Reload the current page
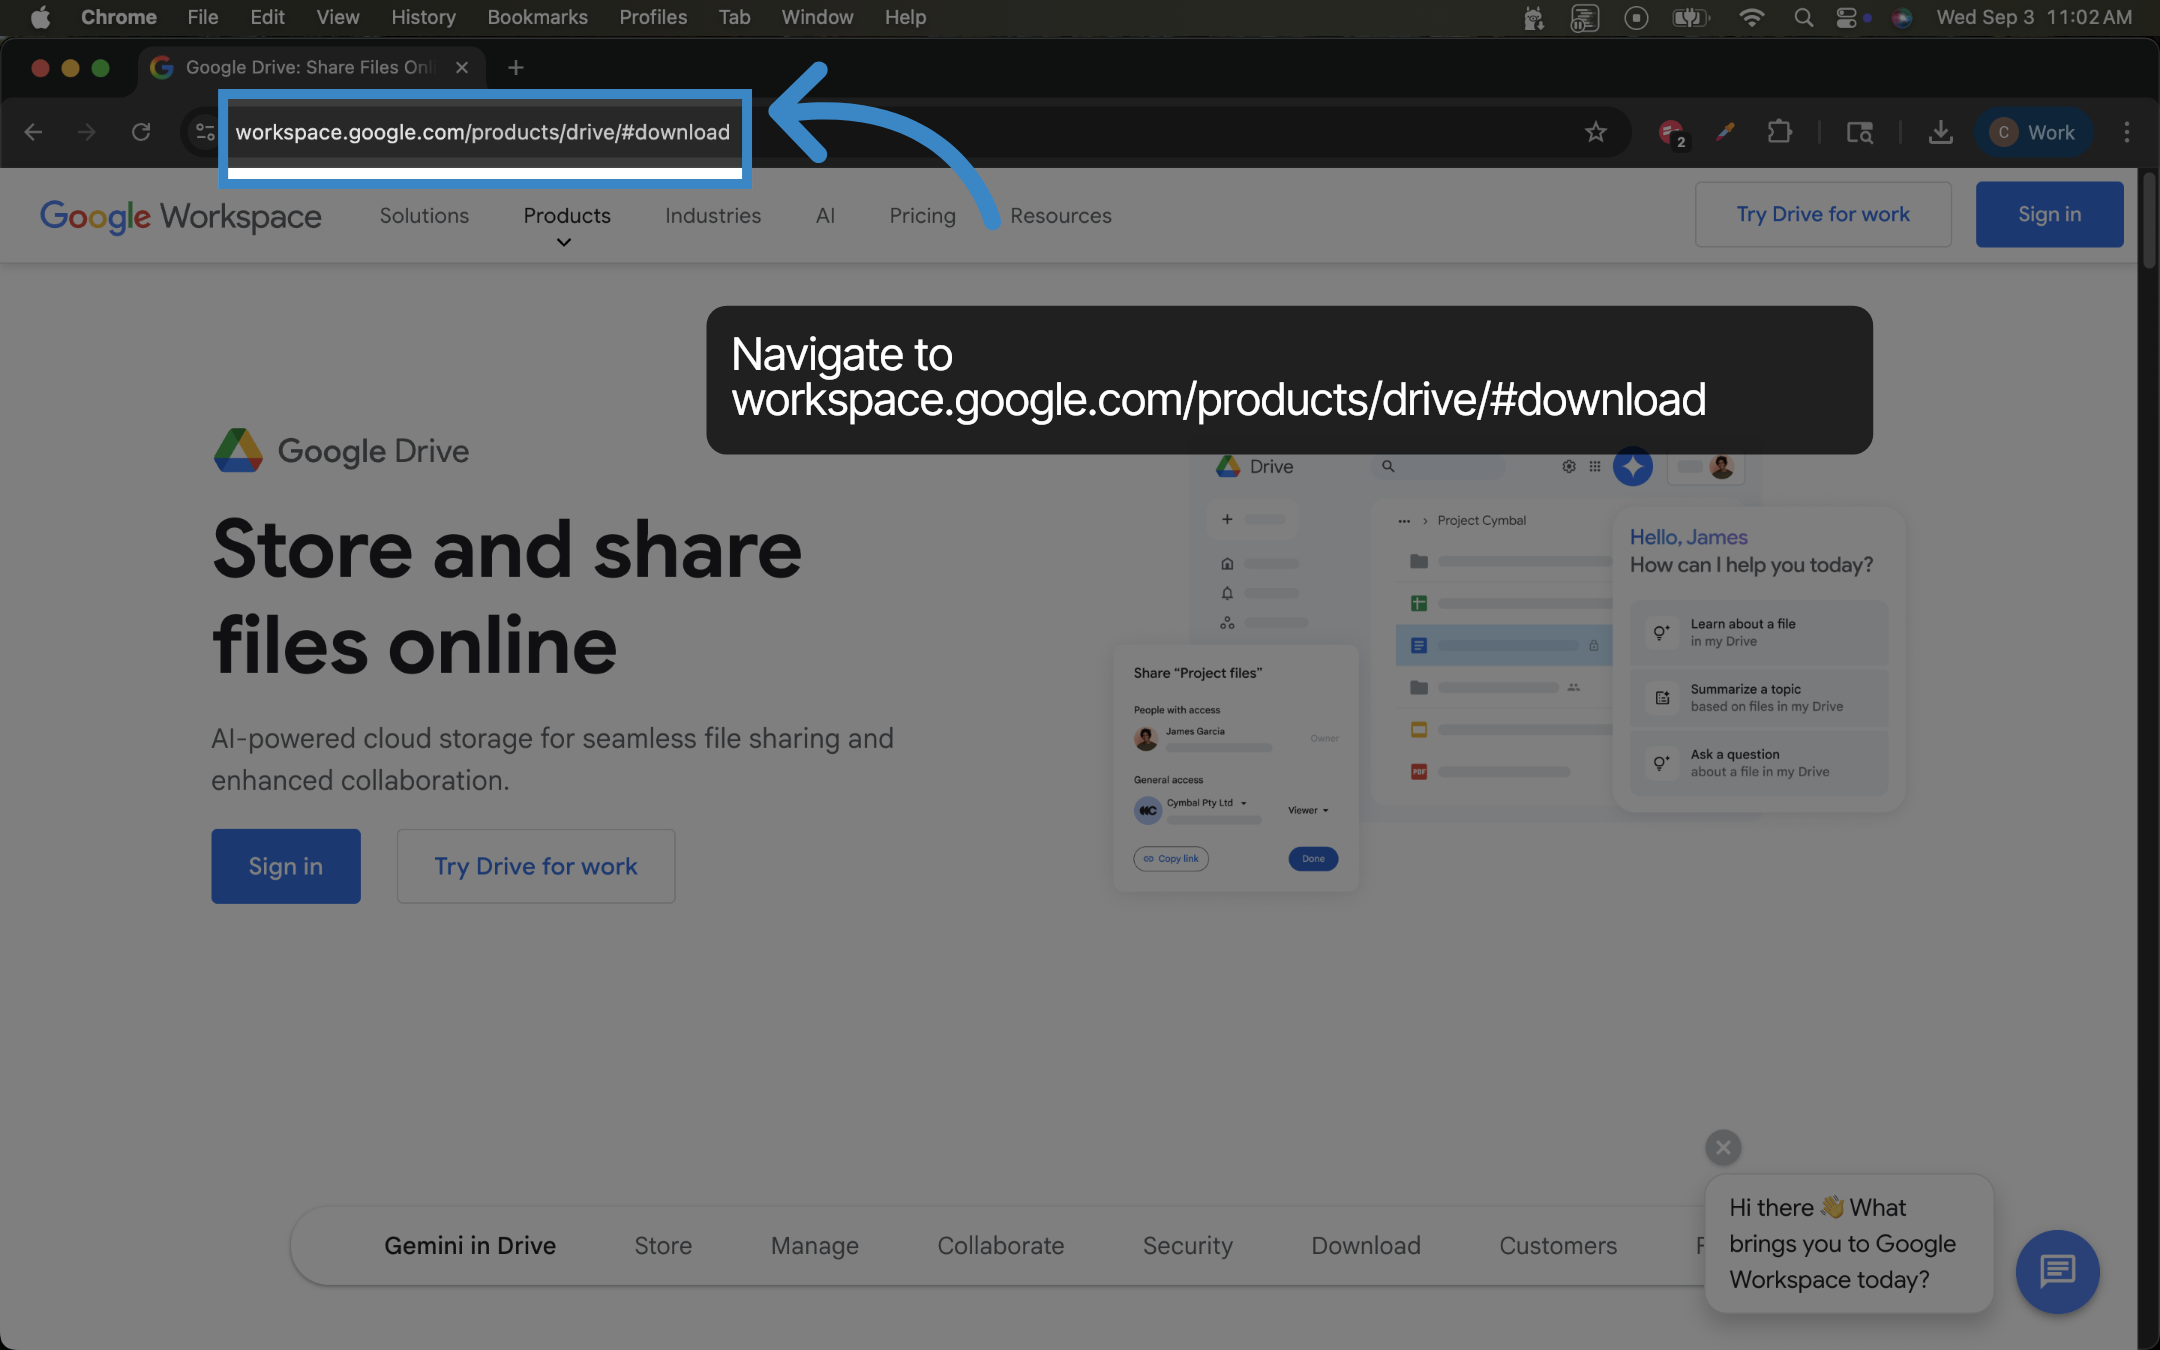The width and height of the screenshot is (2160, 1350). (141, 132)
